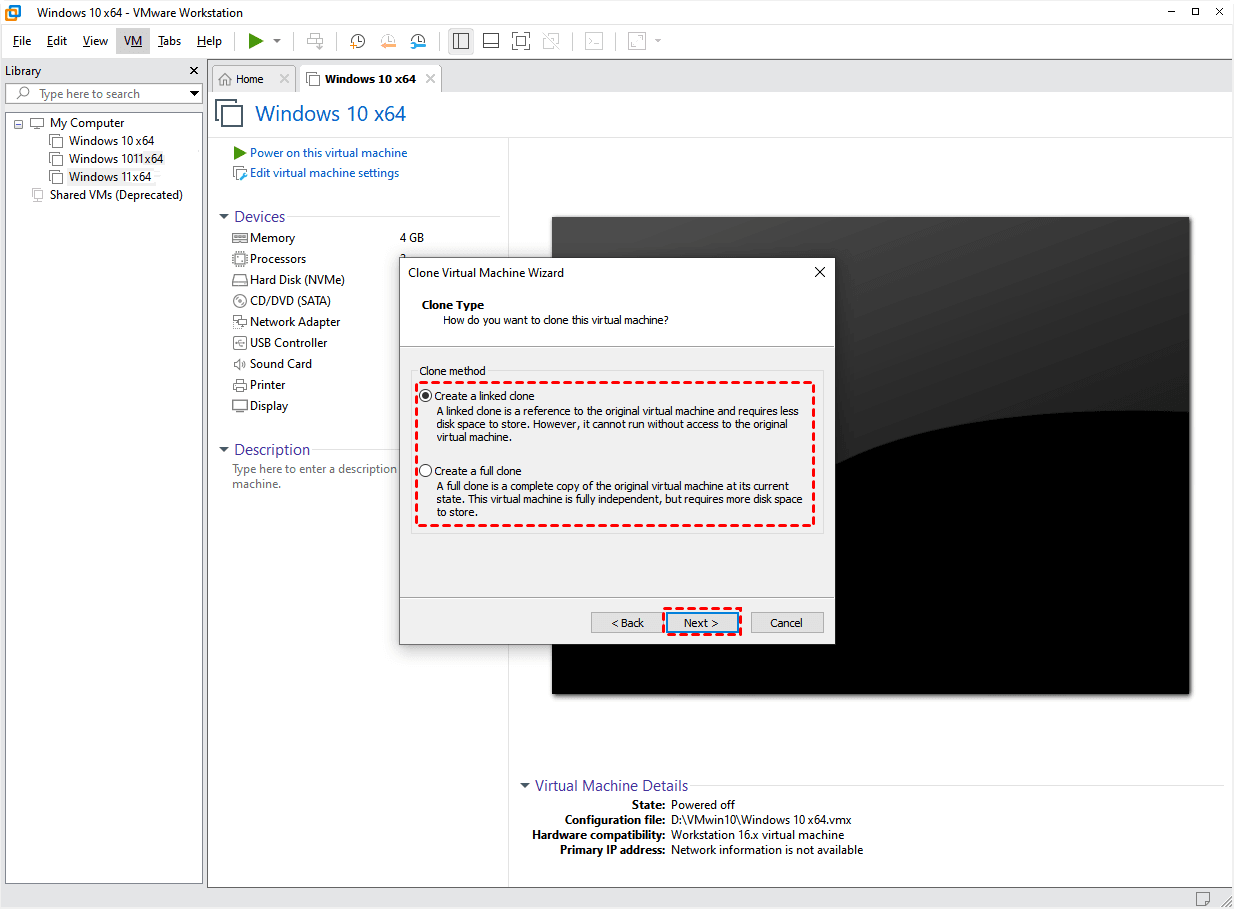
Task: Click the thumbnail bar toggle icon
Action: (x=491, y=41)
